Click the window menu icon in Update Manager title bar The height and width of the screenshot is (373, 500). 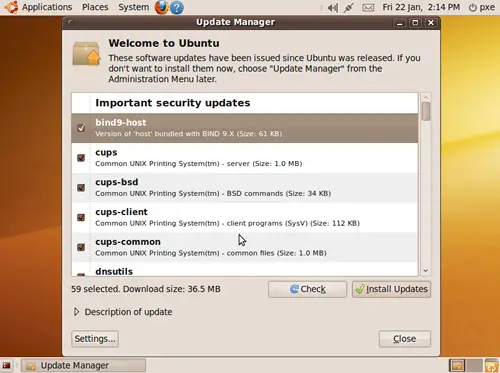(x=70, y=22)
